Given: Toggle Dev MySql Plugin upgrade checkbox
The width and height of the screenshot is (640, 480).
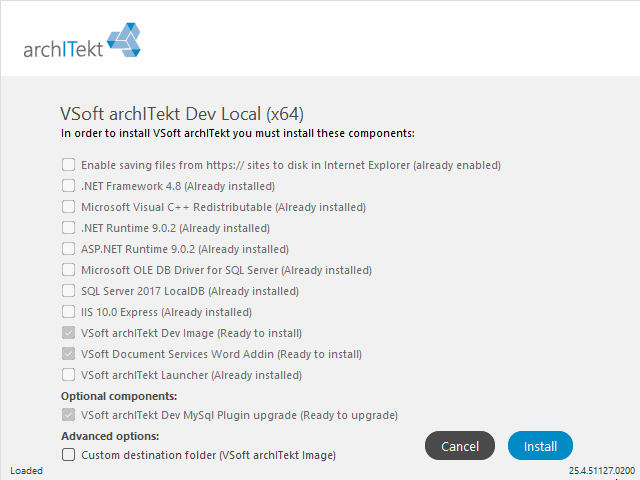Looking at the screenshot, I should point(68,415).
